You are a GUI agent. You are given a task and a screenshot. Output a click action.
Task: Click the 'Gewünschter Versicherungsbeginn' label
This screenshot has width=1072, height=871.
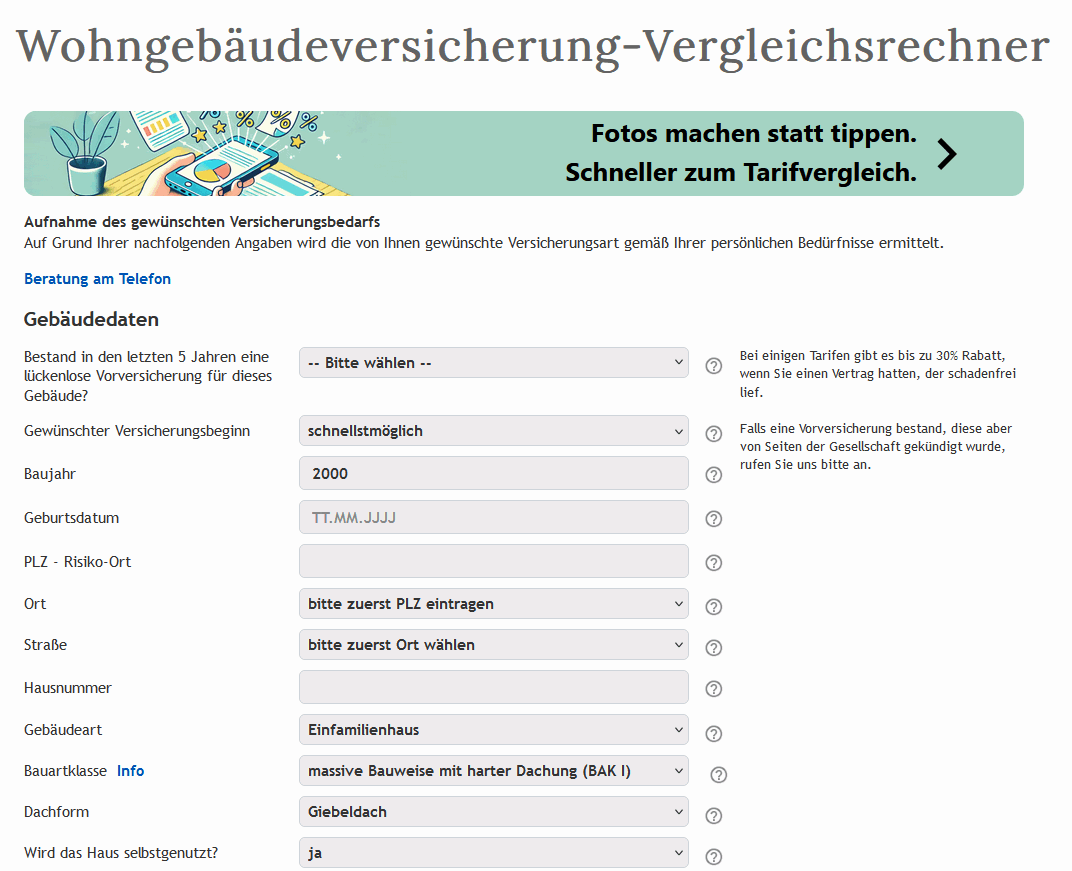pos(137,431)
